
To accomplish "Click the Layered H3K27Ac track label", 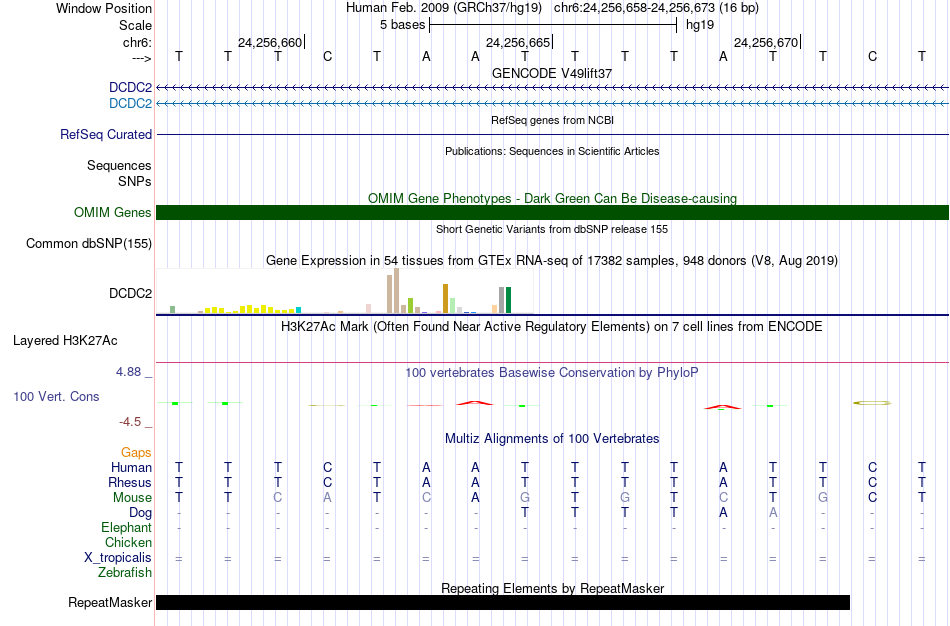I will pyautogui.click(x=65, y=341).
